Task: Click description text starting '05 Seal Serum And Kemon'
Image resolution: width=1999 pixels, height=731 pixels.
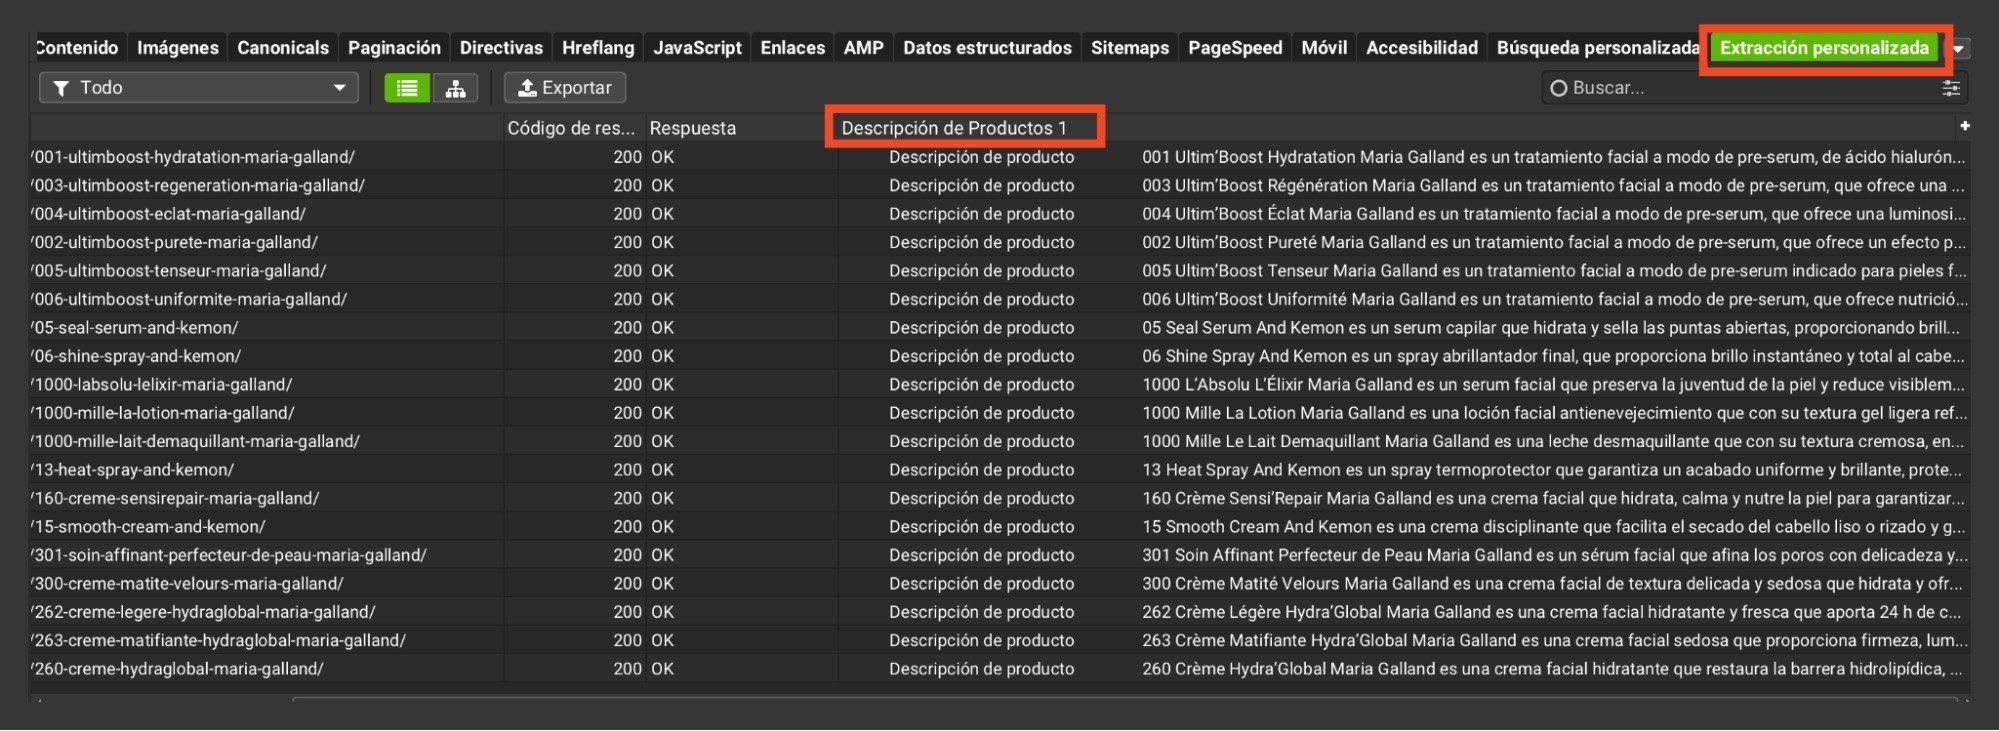Action: pos(1551,327)
